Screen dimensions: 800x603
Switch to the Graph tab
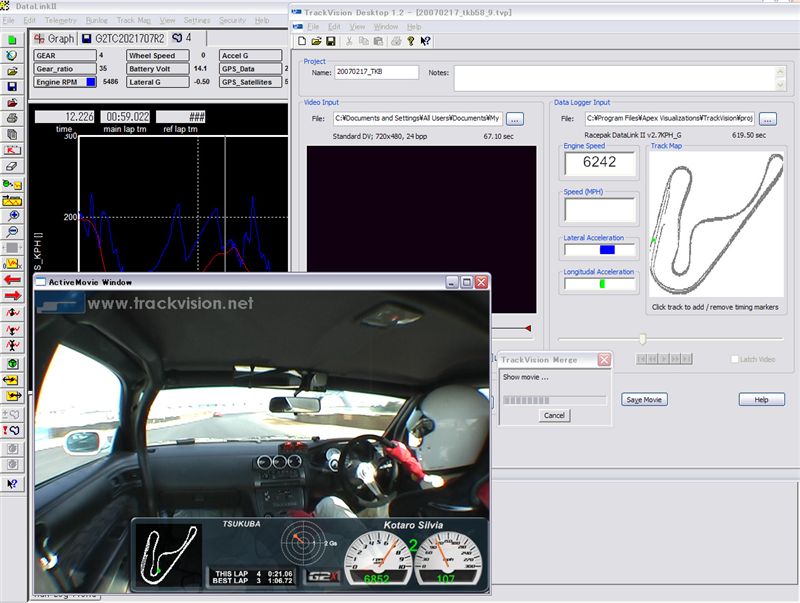55,38
